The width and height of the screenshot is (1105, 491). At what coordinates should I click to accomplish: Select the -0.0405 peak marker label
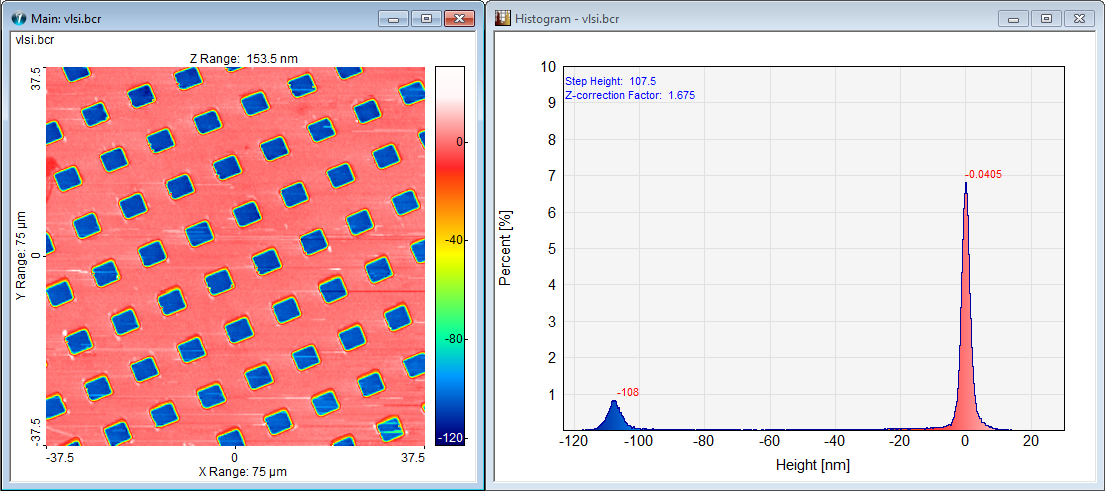(x=985, y=175)
